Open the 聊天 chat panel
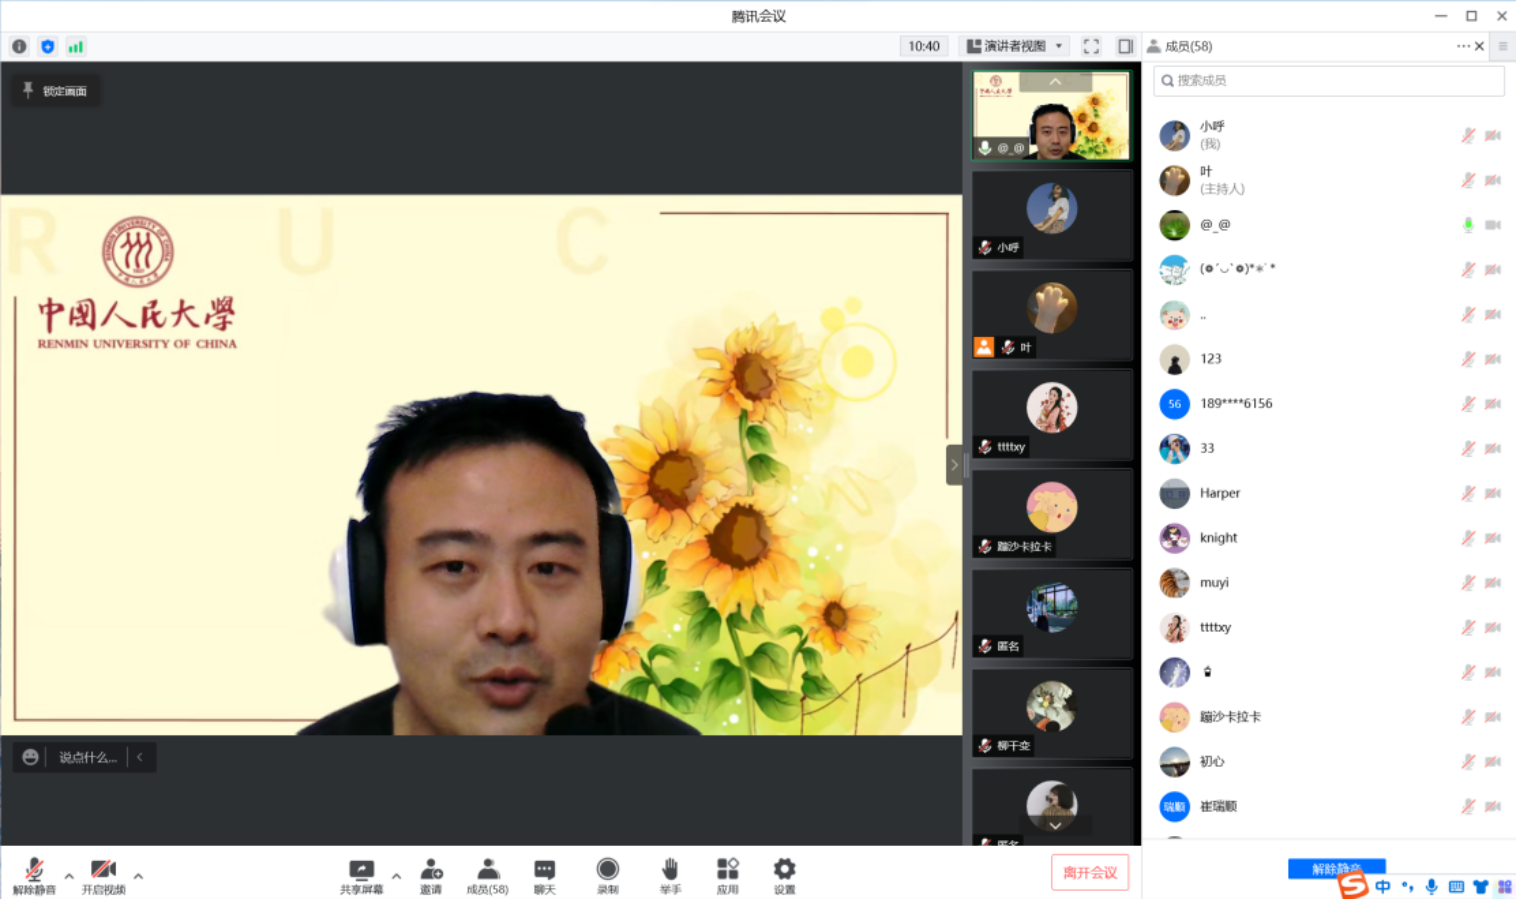This screenshot has height=899, width=1517. pos(544,874)
